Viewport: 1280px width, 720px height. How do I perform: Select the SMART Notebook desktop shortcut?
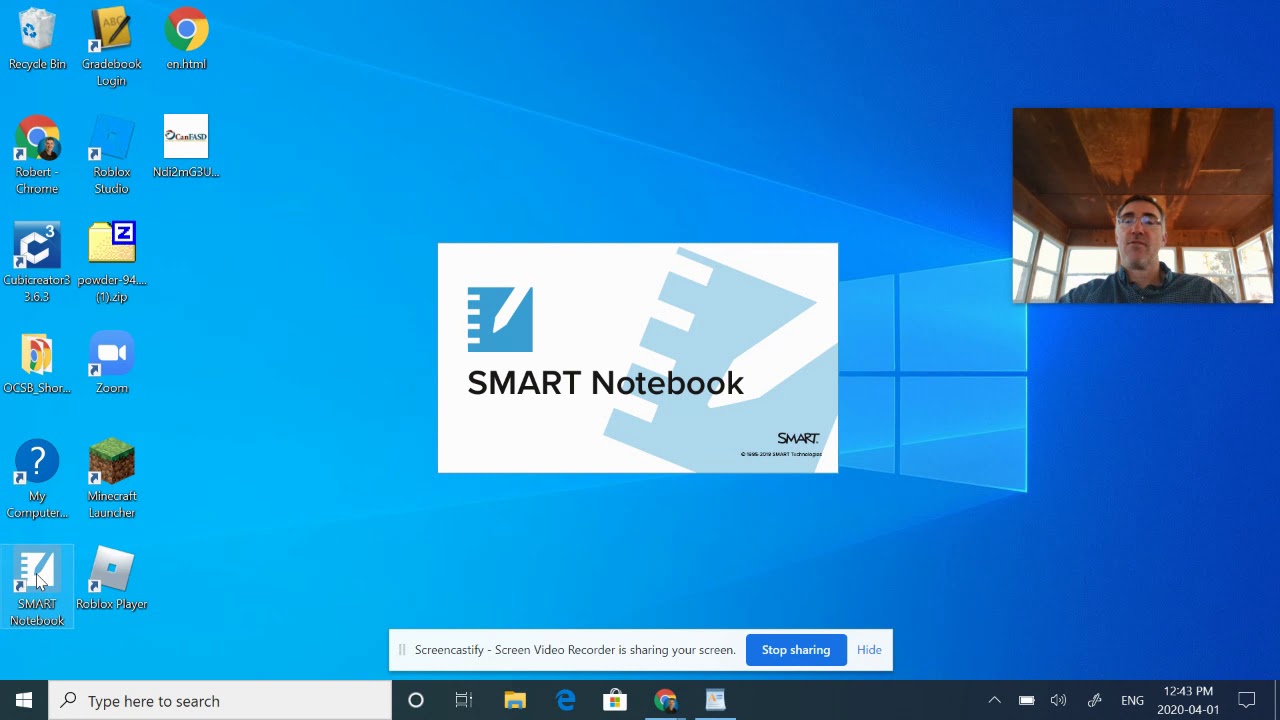pyautogui.click(x=37, y=587)
